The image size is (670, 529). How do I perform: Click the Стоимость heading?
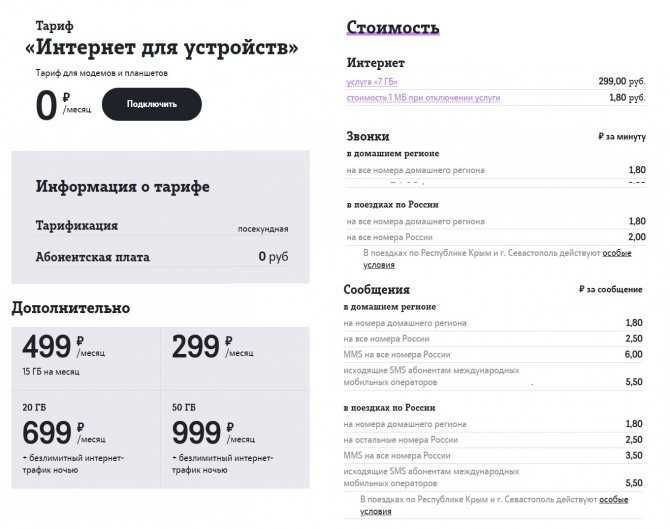pyautogui.click(x=393, y=27)
